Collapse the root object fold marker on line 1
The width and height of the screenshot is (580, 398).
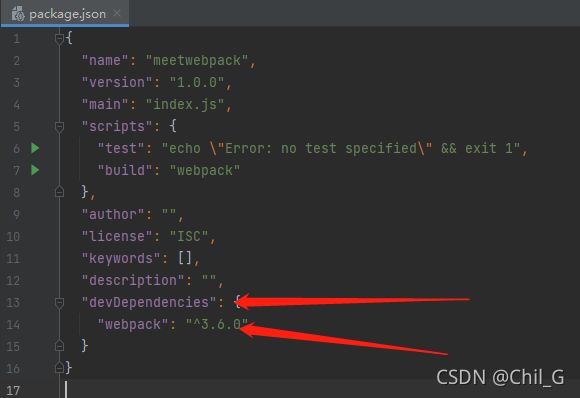tap(59, 38)
